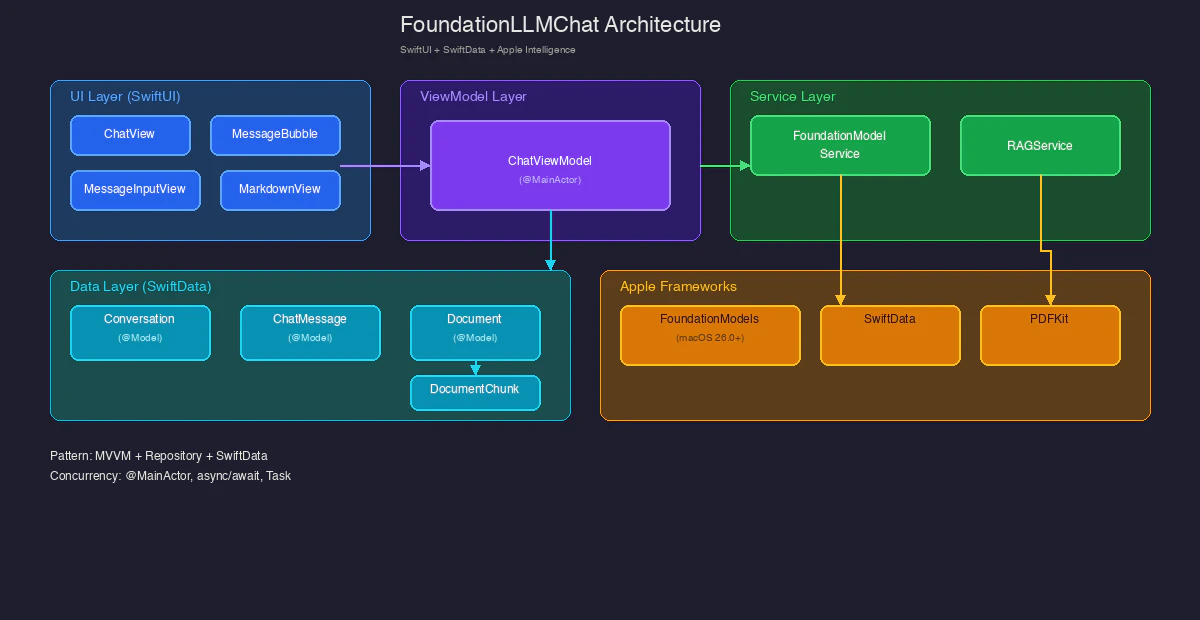Select the FoundationModel Service node
Viewport: 1200px width, 620px height.
[840, 145]
